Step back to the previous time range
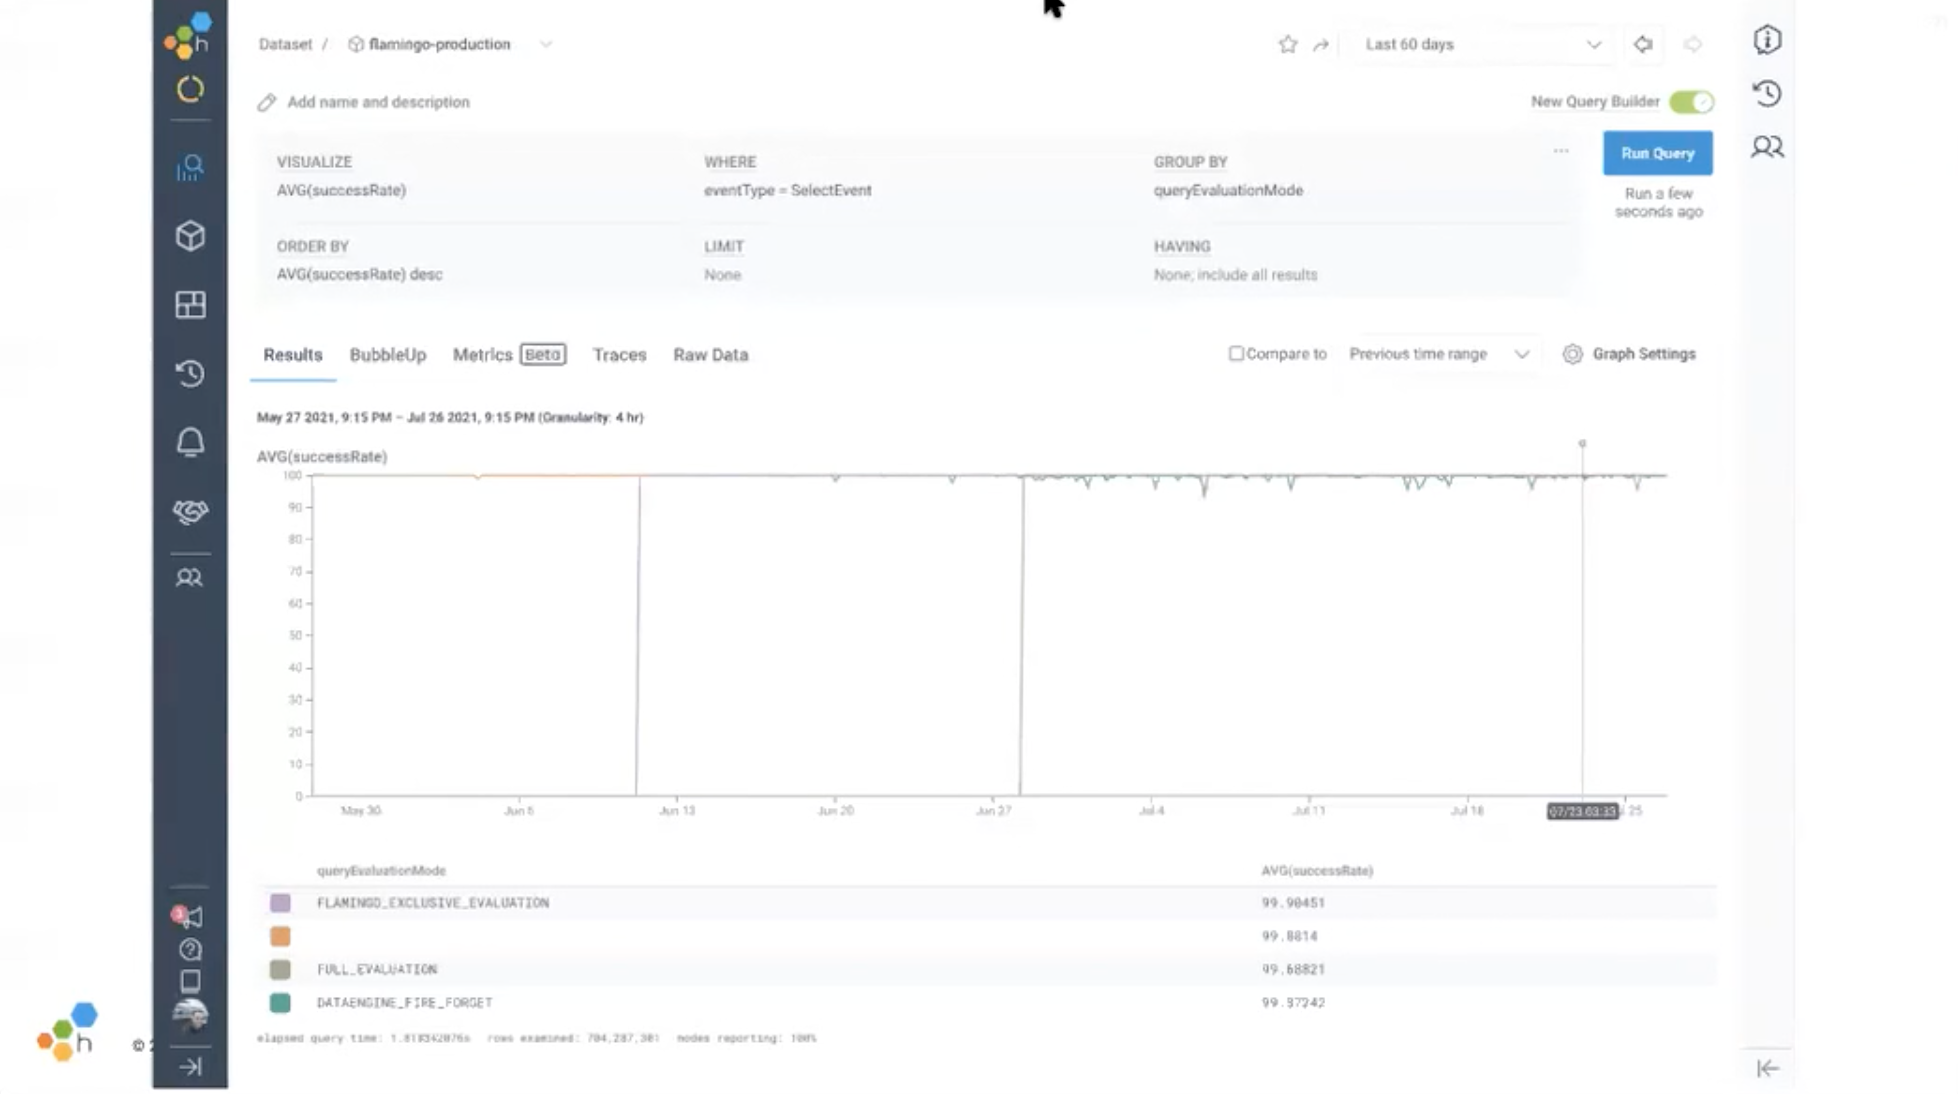 1643,44
